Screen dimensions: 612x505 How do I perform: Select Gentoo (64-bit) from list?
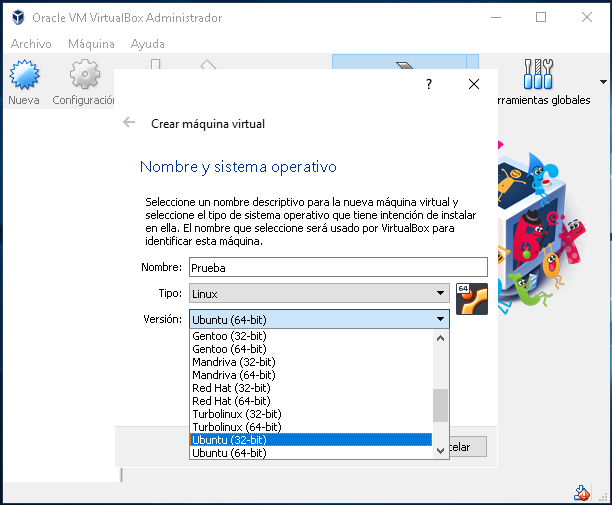(311, 349)
